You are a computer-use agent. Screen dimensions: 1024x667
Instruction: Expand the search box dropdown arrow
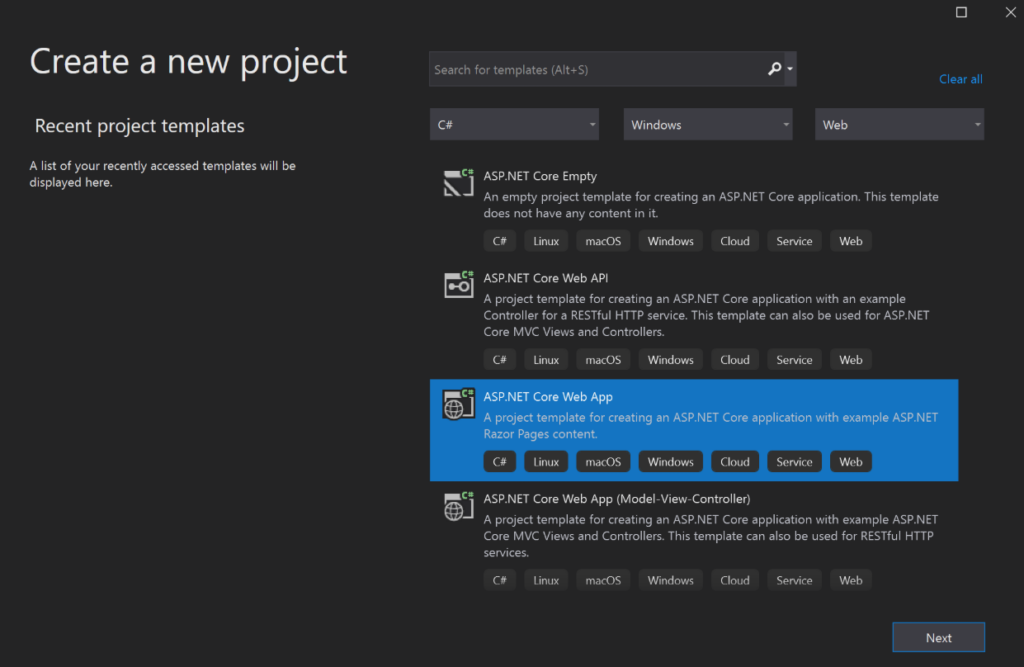point(791,68)
